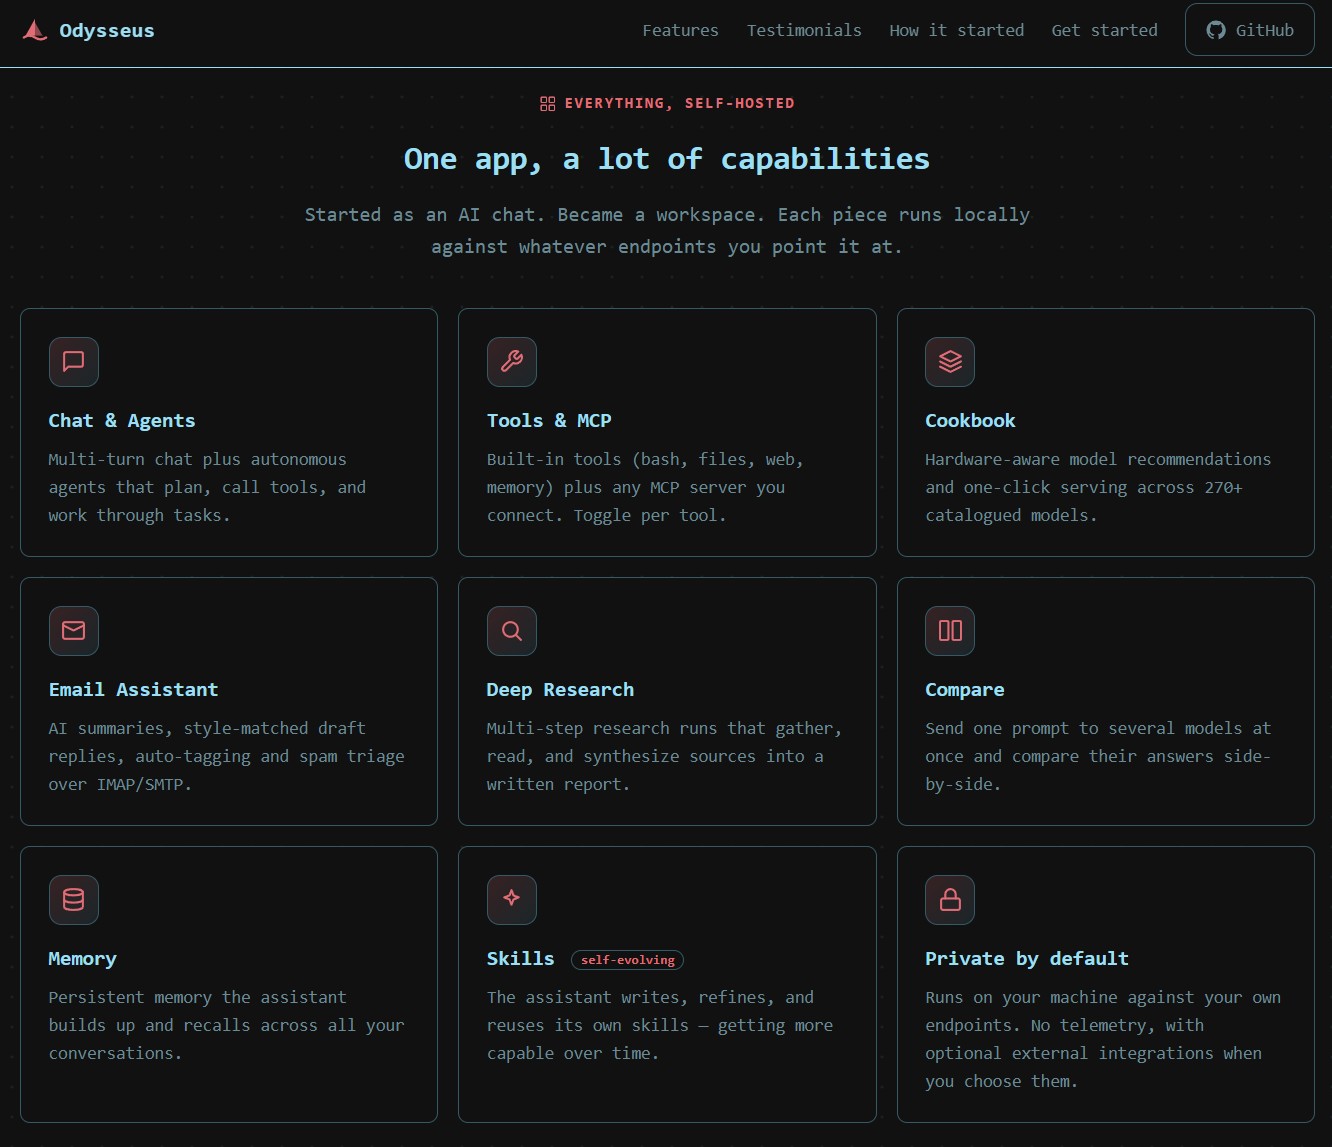Image resolution: width=1332 pixels, height=1147 pixels.
Task: Click the Compare columns icon
Action: pos(950,631)
